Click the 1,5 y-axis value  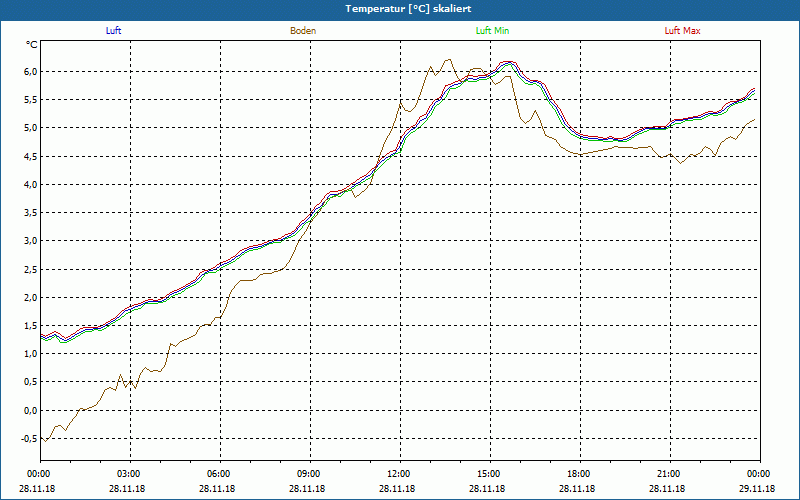point(31,326)
